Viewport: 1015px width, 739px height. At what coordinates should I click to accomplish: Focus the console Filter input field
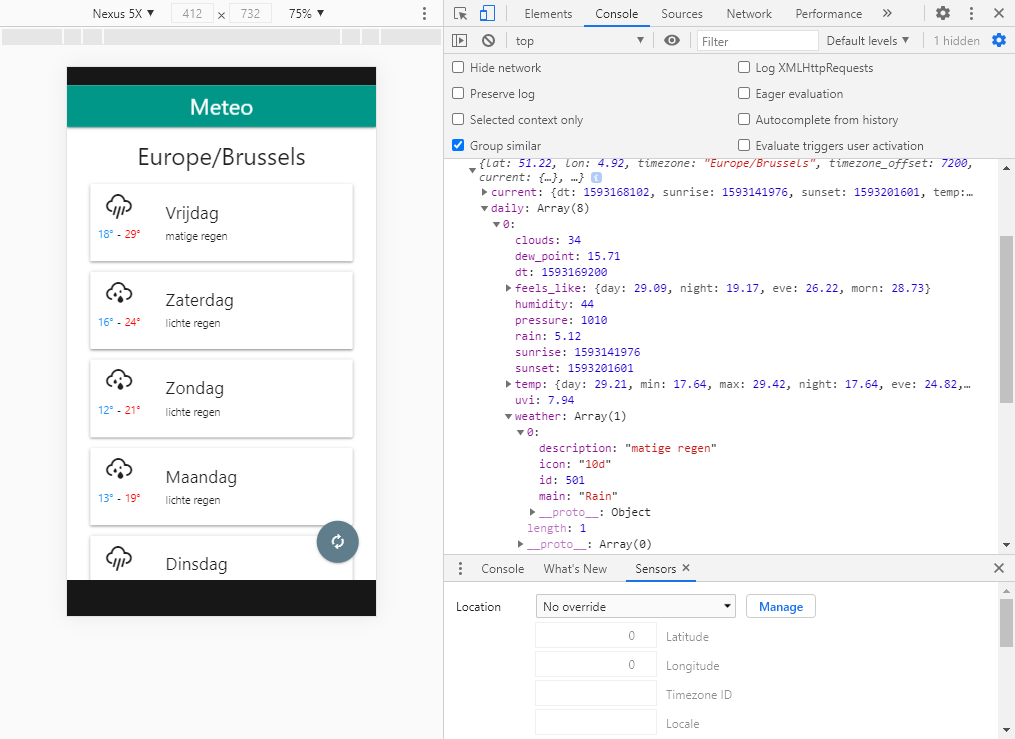pos(757,41)
